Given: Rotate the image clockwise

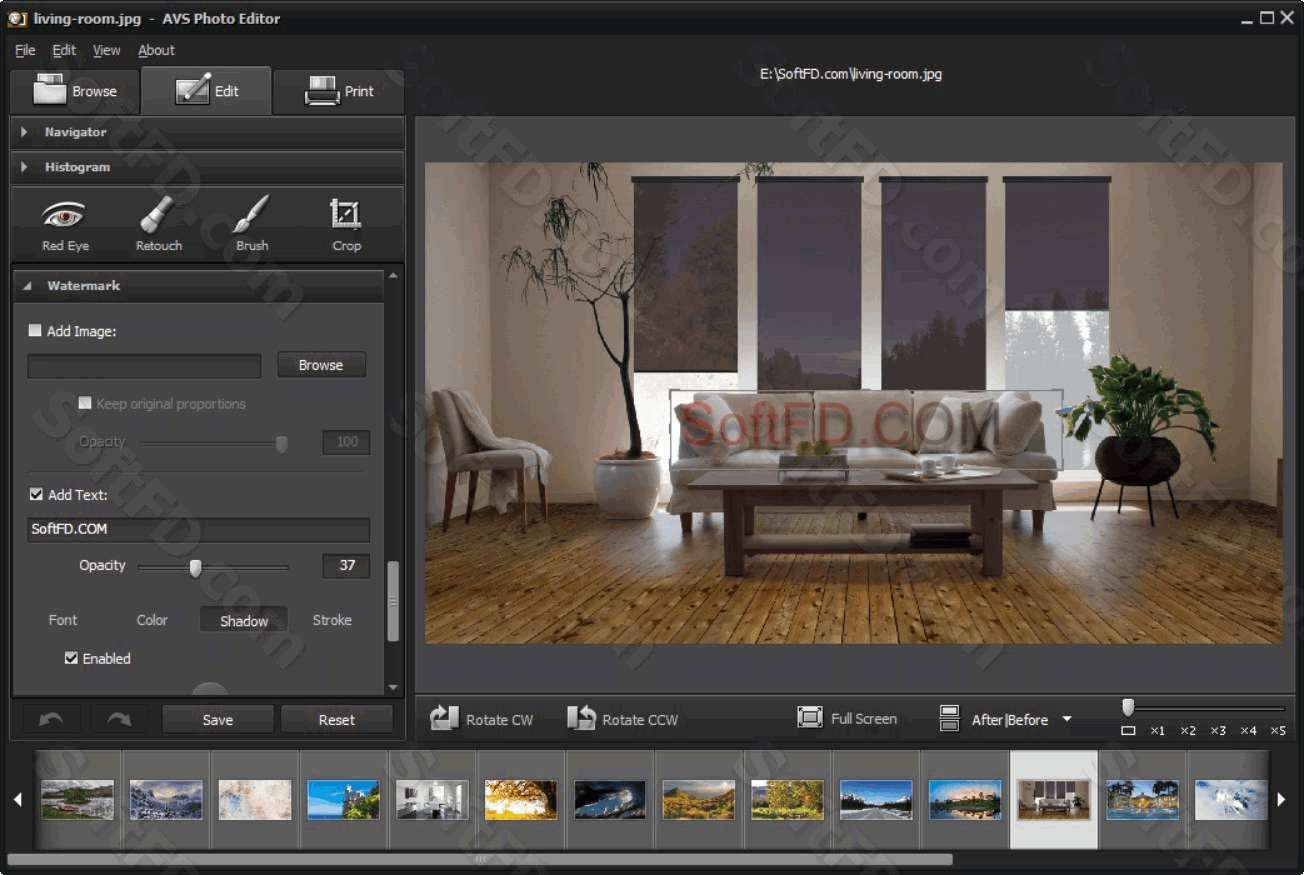Looking at the screenshot, I should [481, 718].
